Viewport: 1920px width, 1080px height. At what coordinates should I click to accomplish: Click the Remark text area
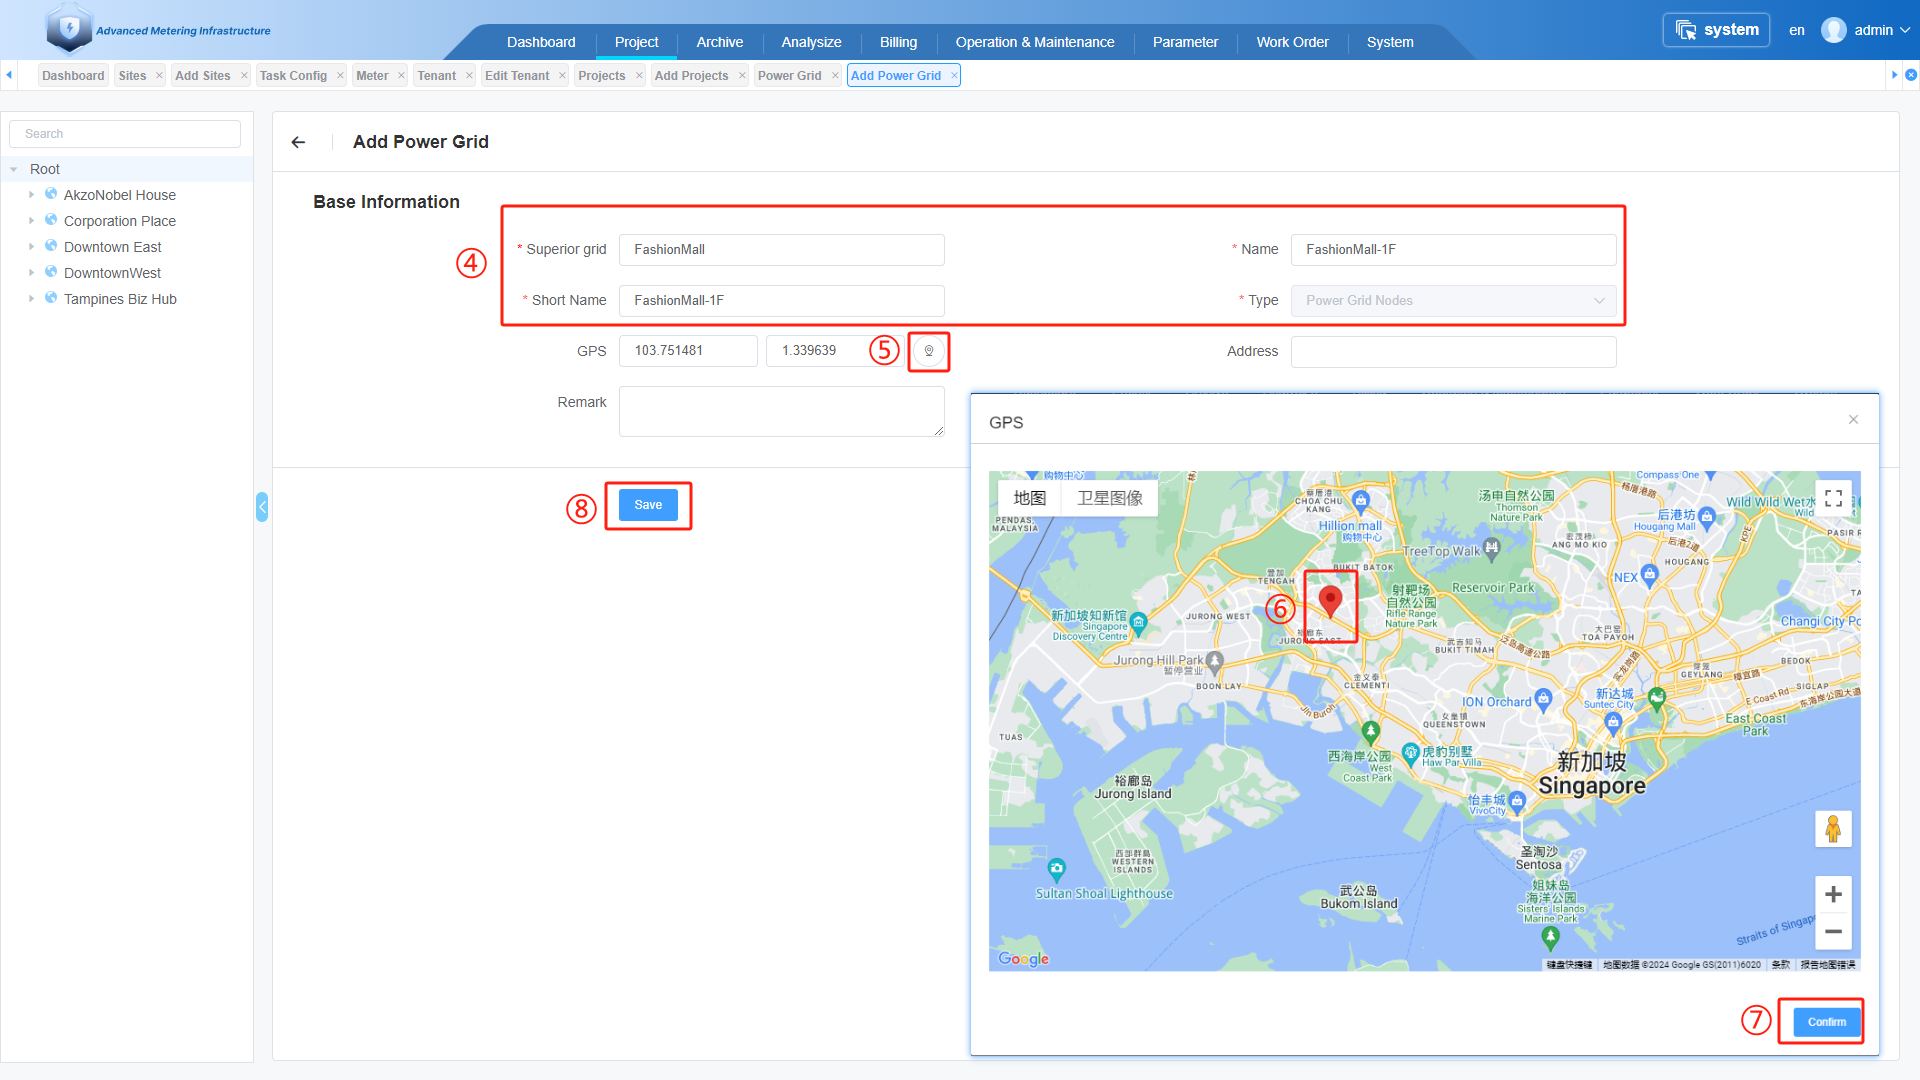point(781,411)
